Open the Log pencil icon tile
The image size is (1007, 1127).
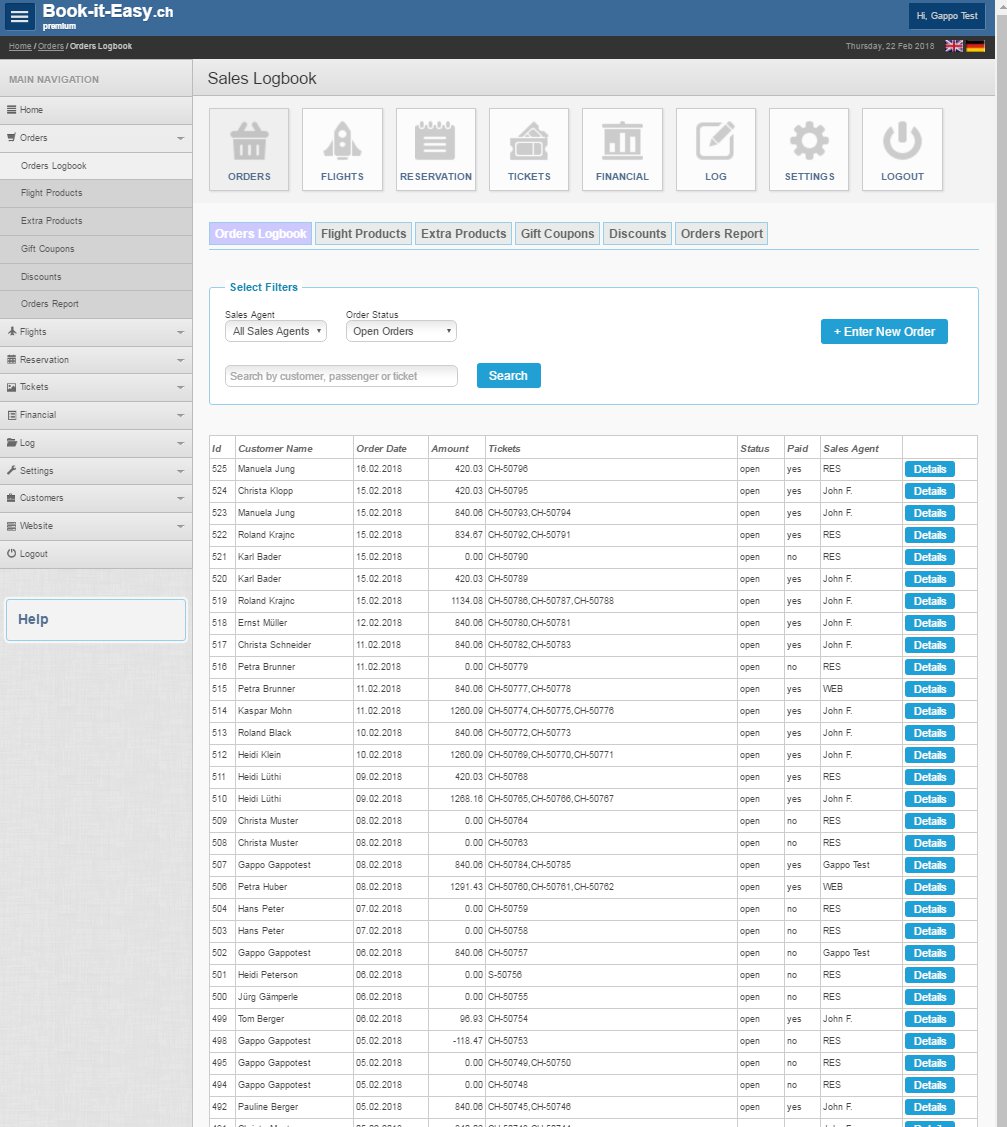coord(716,149)
